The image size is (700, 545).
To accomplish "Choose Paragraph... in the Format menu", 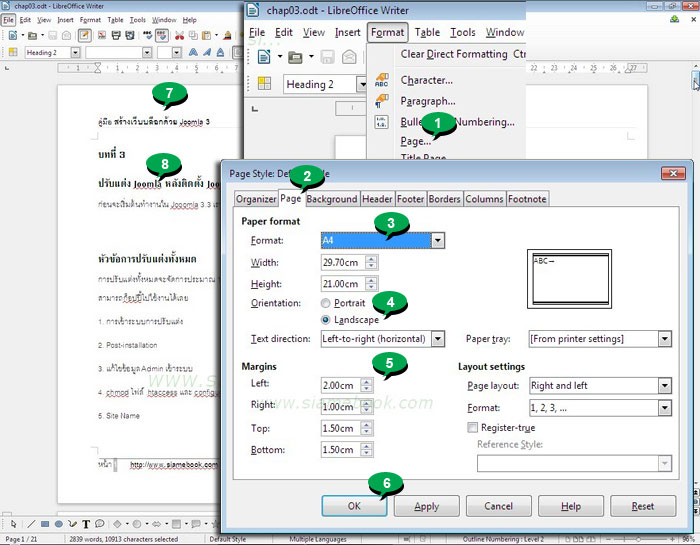I will tap(428, 101).
